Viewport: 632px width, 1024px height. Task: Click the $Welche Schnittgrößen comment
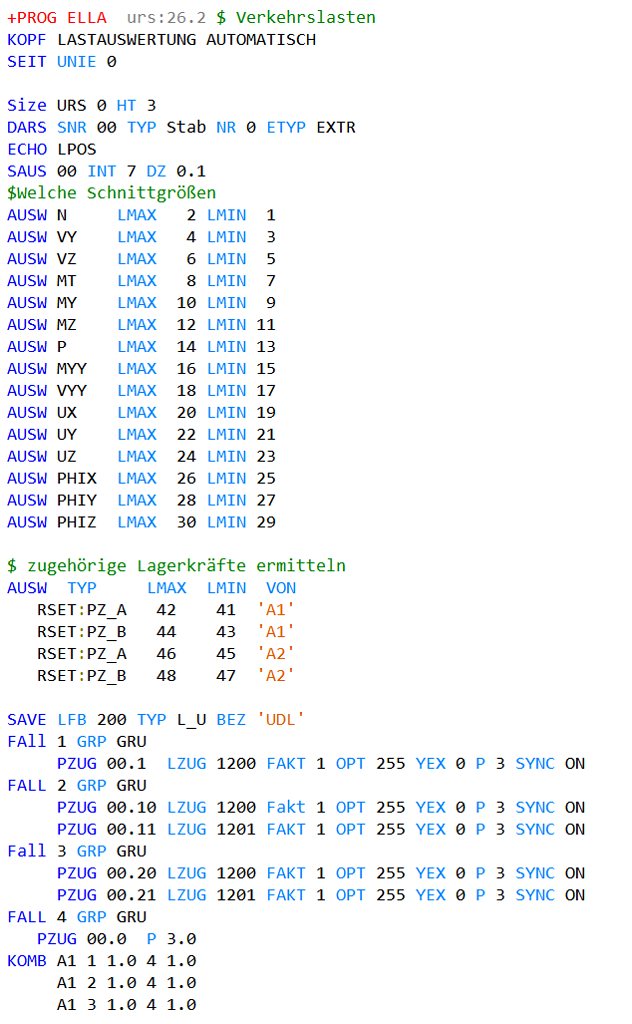click(x=111, y=193)
